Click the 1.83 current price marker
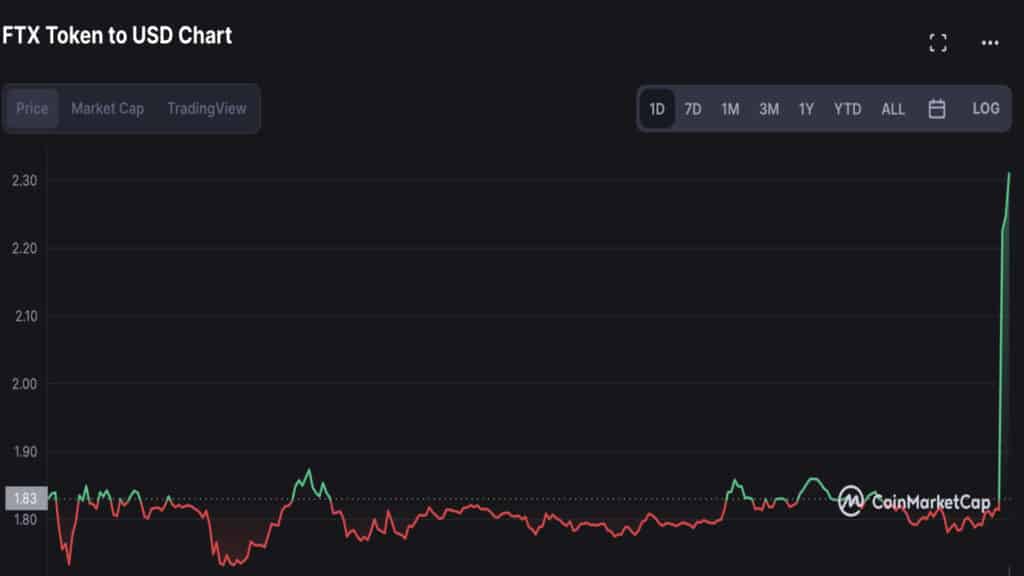The image size is (1024, 576). coord(25,498)
